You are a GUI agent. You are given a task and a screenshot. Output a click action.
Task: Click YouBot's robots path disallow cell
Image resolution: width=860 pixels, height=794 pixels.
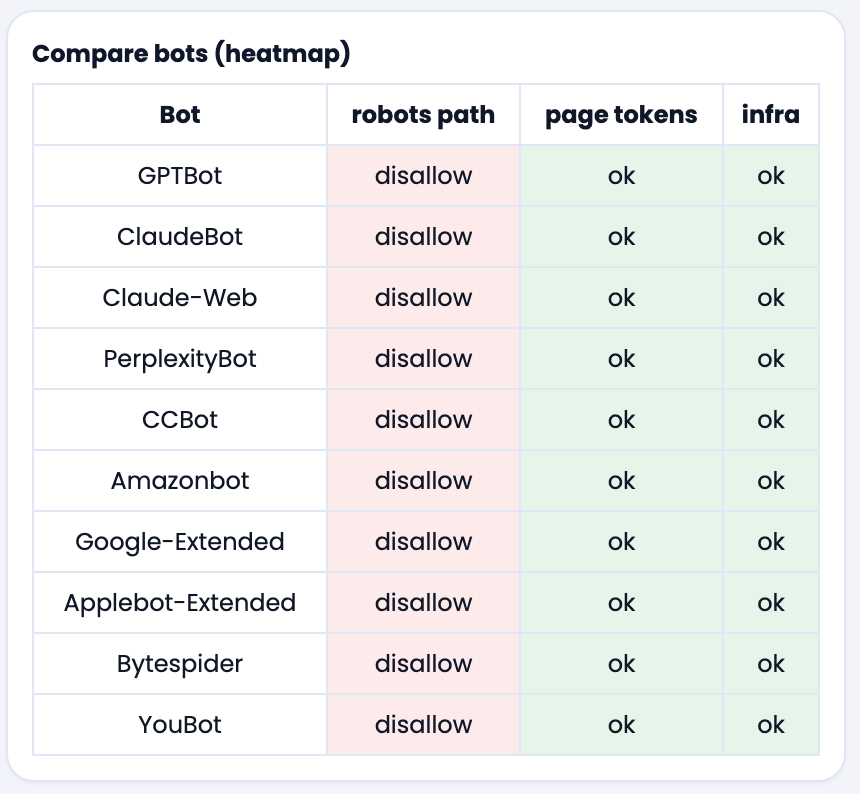tap(423, 725)
